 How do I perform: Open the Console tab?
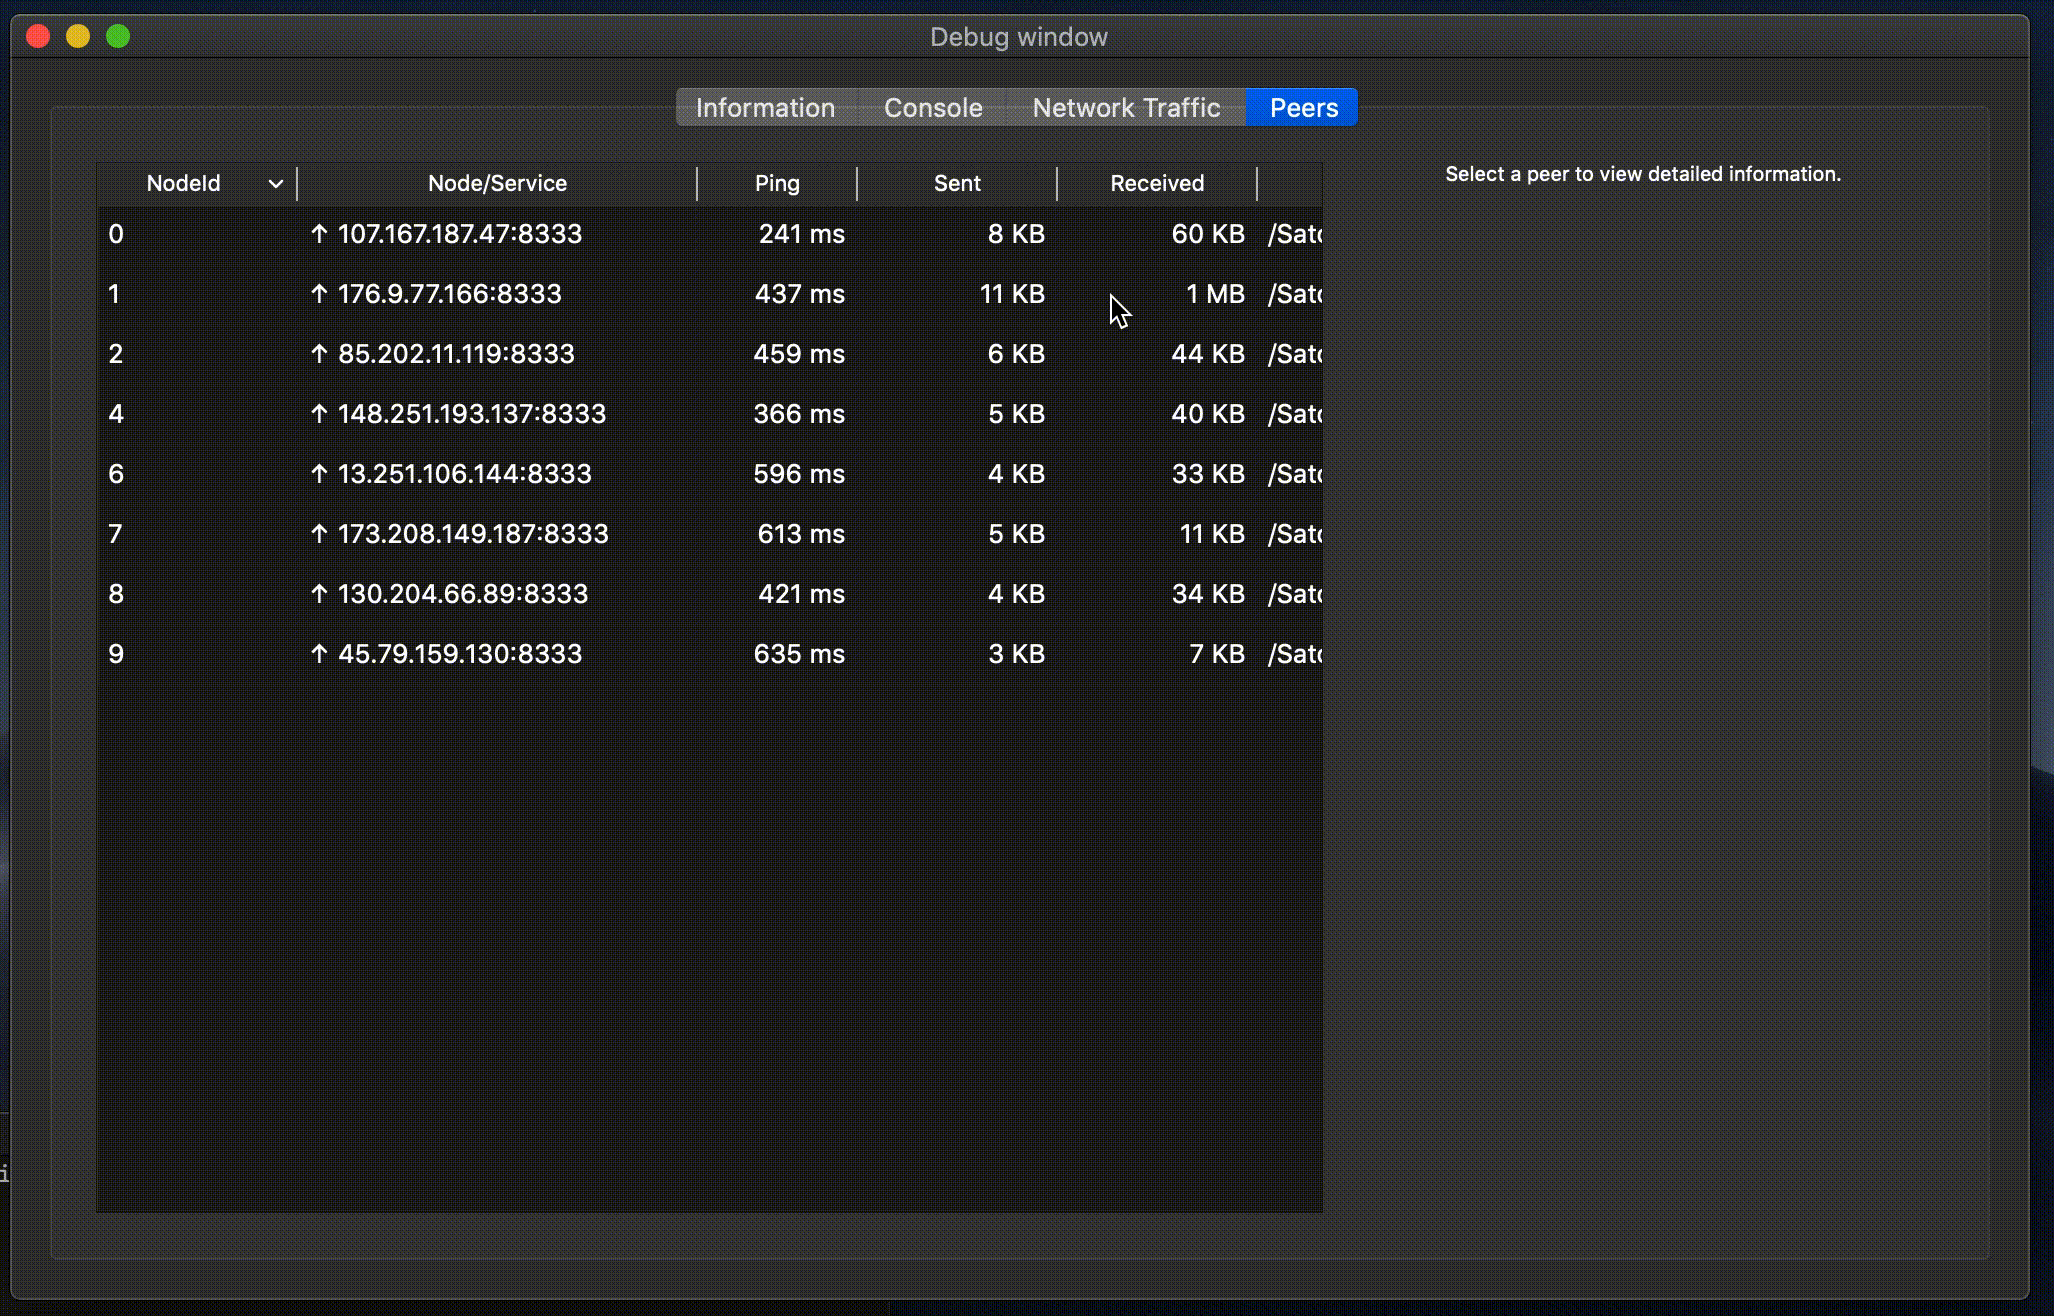(x=933, y=108)
